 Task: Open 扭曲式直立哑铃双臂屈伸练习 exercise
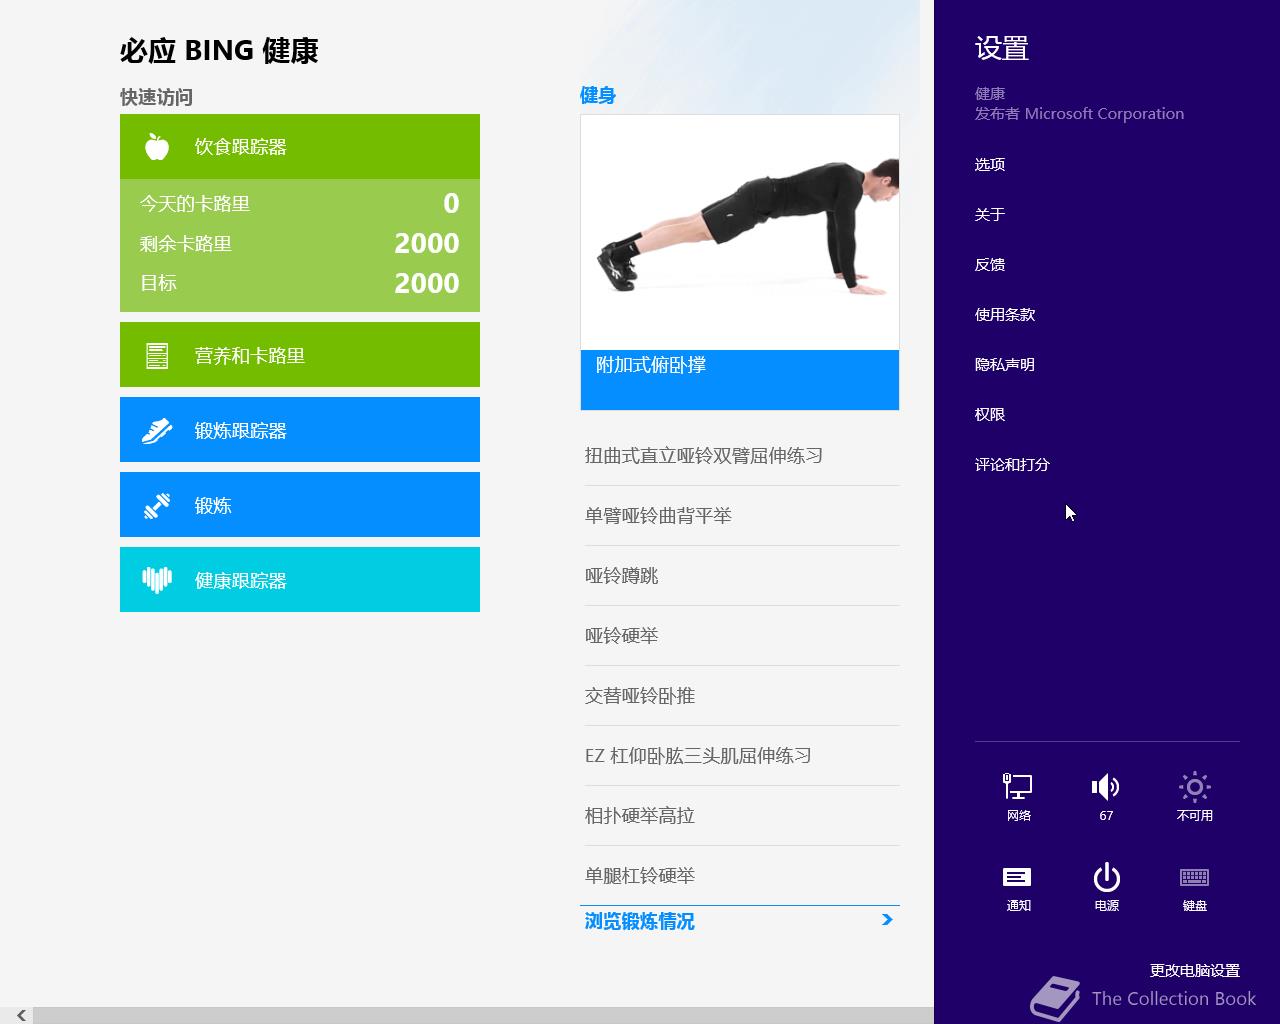coord(742,456)
